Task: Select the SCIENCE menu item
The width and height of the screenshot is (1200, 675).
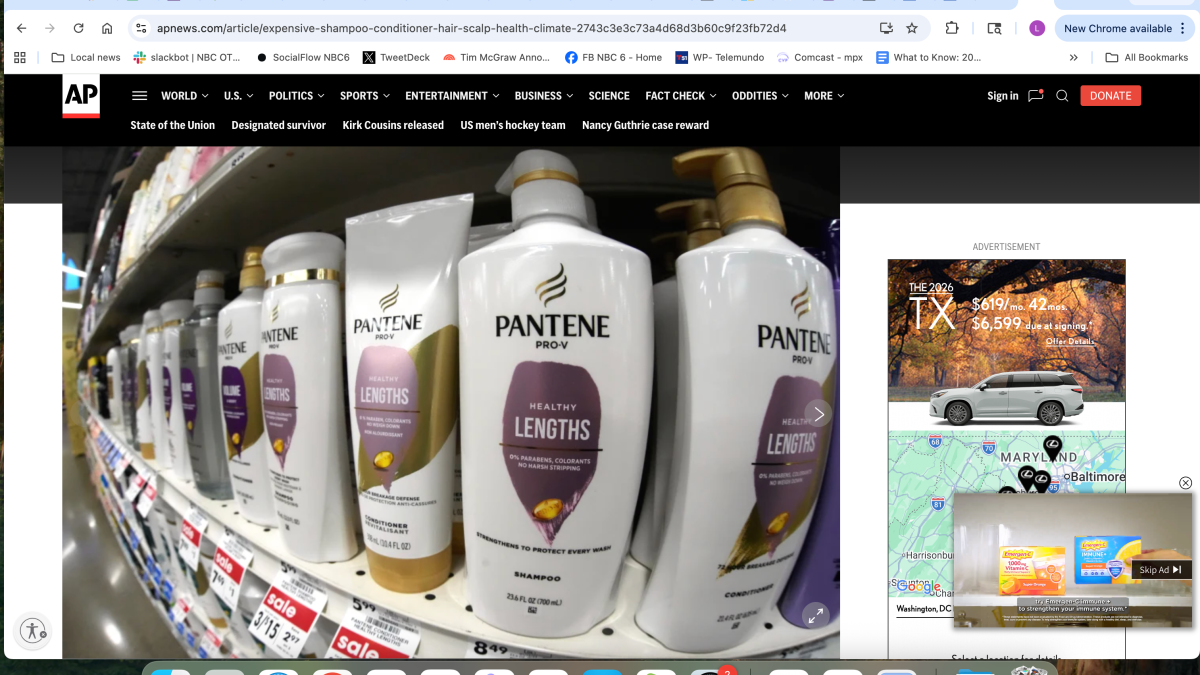Action: point(609,95)
